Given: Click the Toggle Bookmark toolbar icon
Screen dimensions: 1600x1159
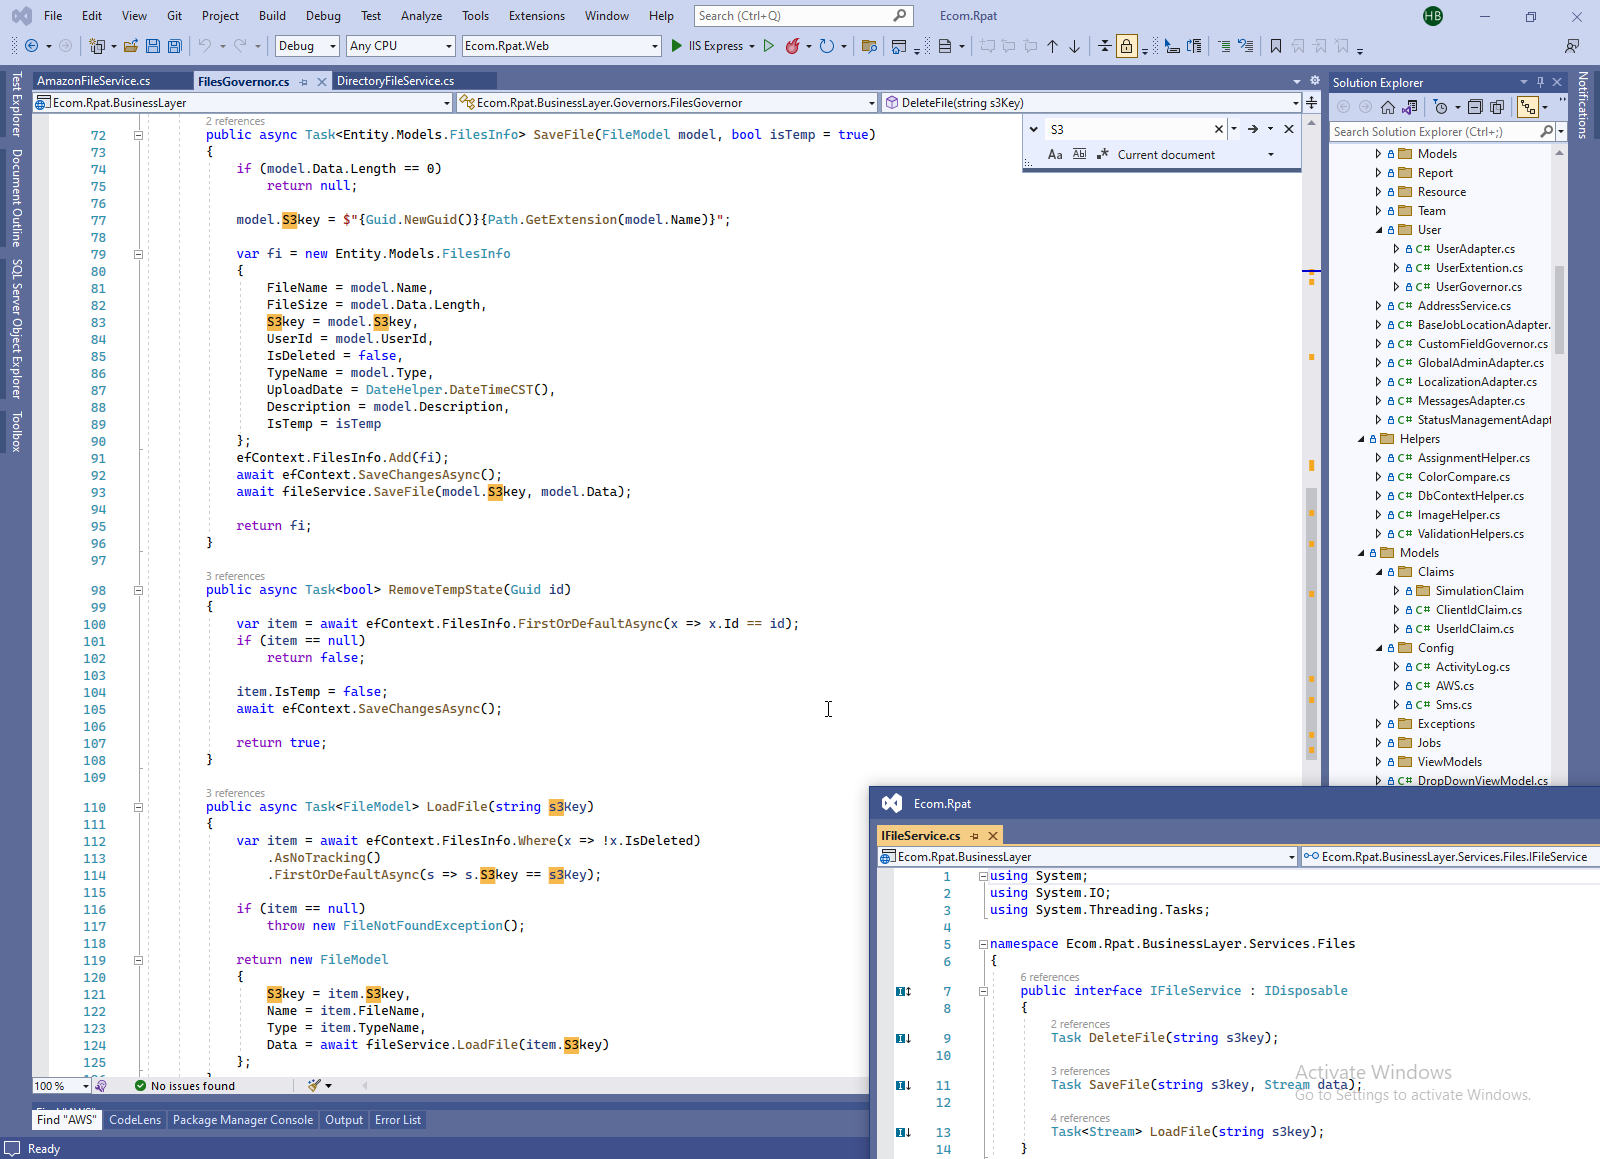Looking at the screenshot, I should (1275, 46).
